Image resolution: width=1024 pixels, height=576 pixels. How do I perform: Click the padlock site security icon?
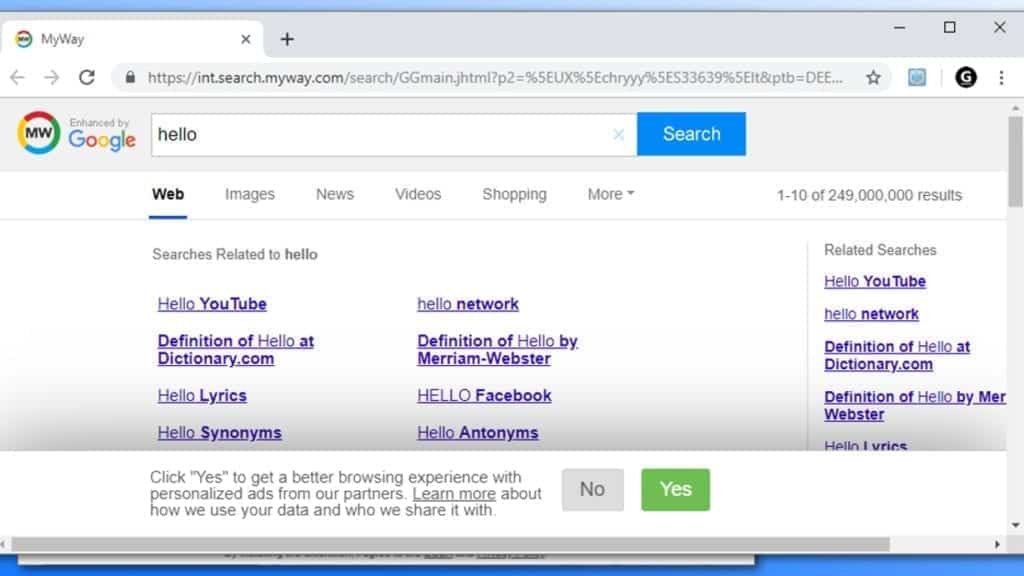pos(130,78)
